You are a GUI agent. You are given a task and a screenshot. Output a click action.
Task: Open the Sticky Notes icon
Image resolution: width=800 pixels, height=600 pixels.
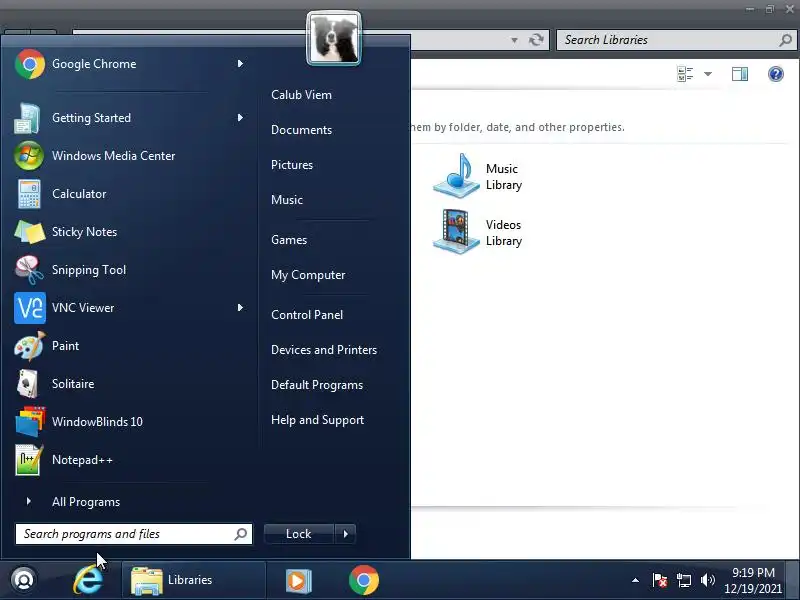[30, 232]
